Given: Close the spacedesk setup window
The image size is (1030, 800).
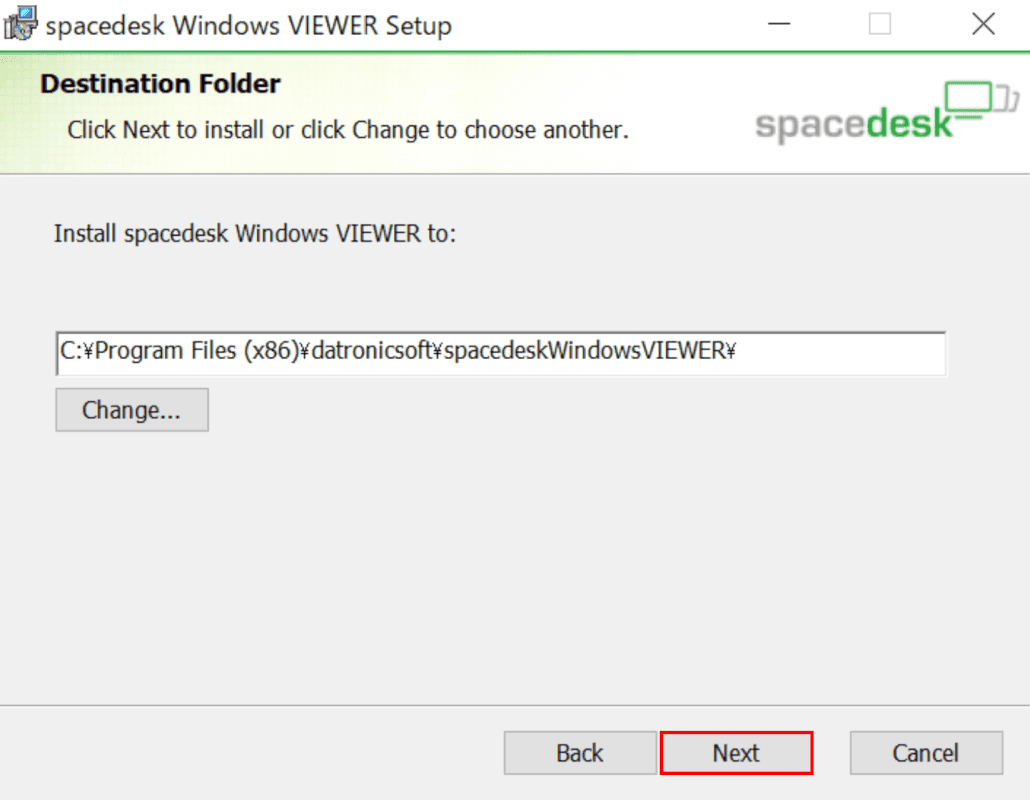Looking at the screenshot, I should coord(983,24).
